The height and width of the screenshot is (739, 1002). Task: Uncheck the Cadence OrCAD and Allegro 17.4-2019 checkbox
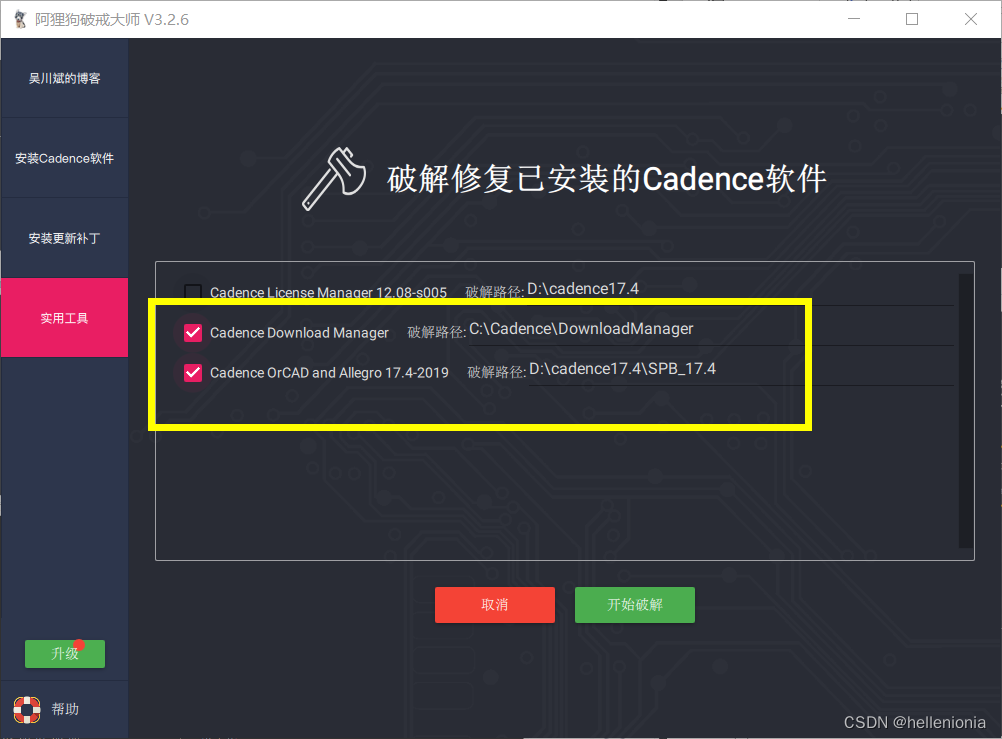click(x=192, y=372)
